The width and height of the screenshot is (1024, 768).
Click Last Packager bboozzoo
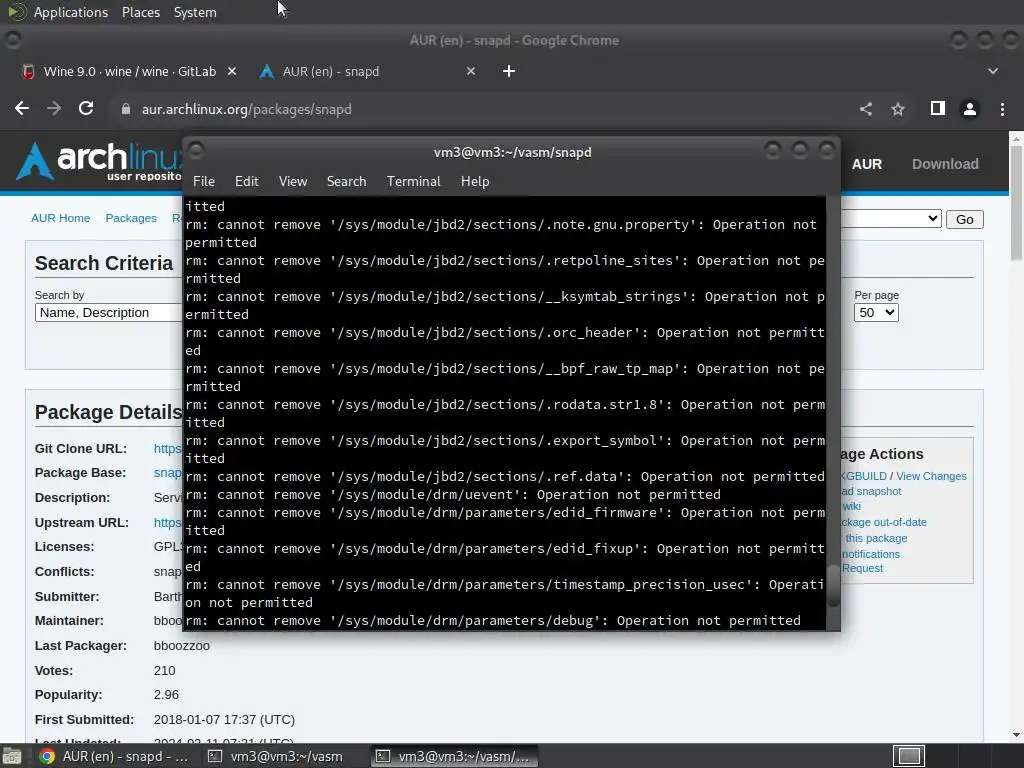pos(182,646)
